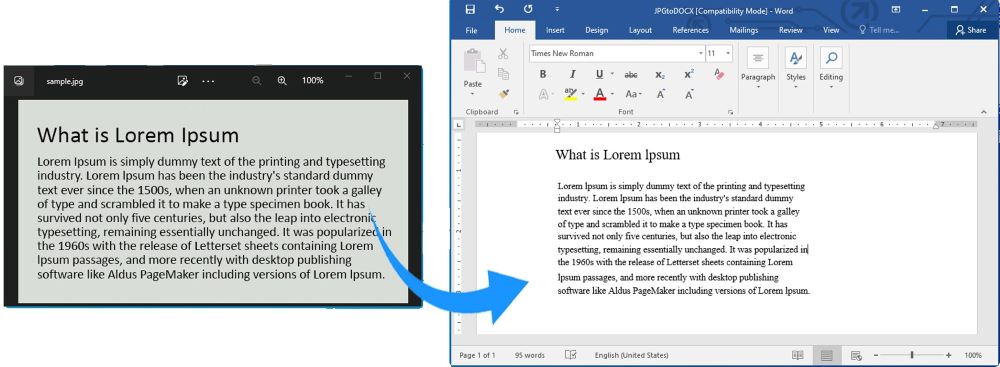Open the Layout tab
This screenshot has width=1000, height=367.
tap(640, 30)
